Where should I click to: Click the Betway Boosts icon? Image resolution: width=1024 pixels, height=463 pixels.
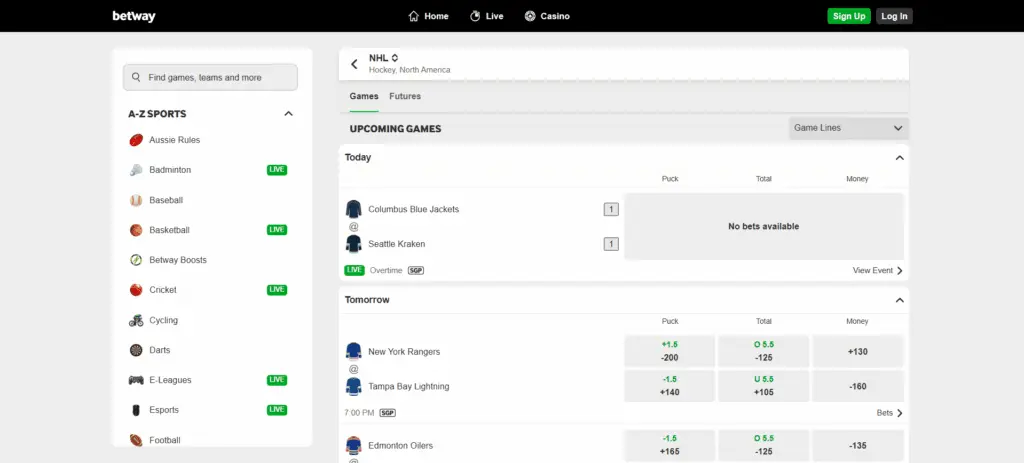136,260
